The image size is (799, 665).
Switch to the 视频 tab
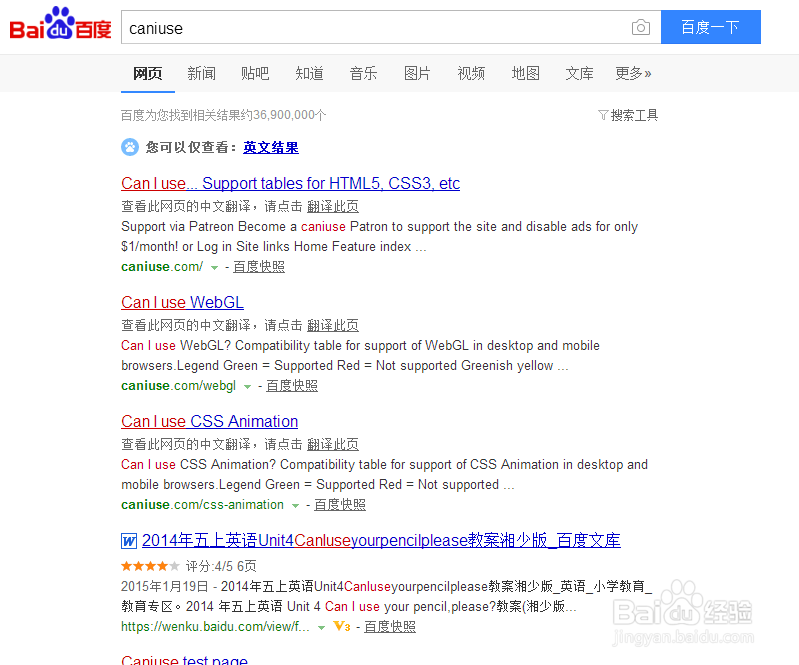tap(471, 73)
